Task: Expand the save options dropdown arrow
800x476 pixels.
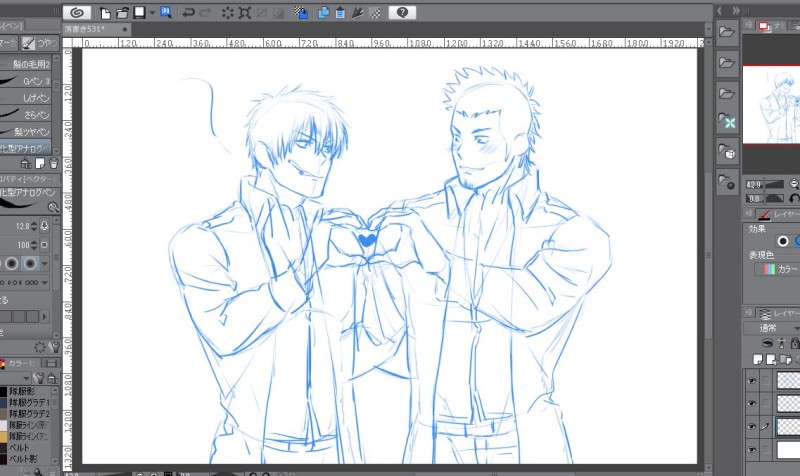Action: 152,13
